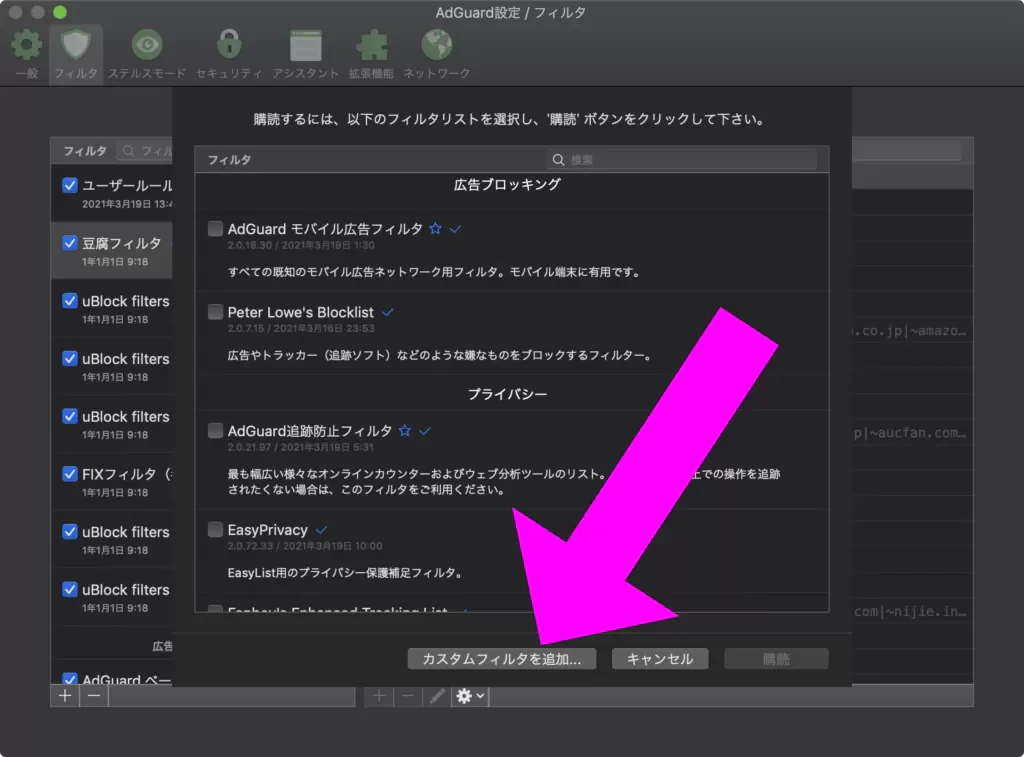Image resolution: width=1024 pixels, height=757 pixels.
Task: Click the カスタムフィルタを追加 button
Action: click(501, 659)
